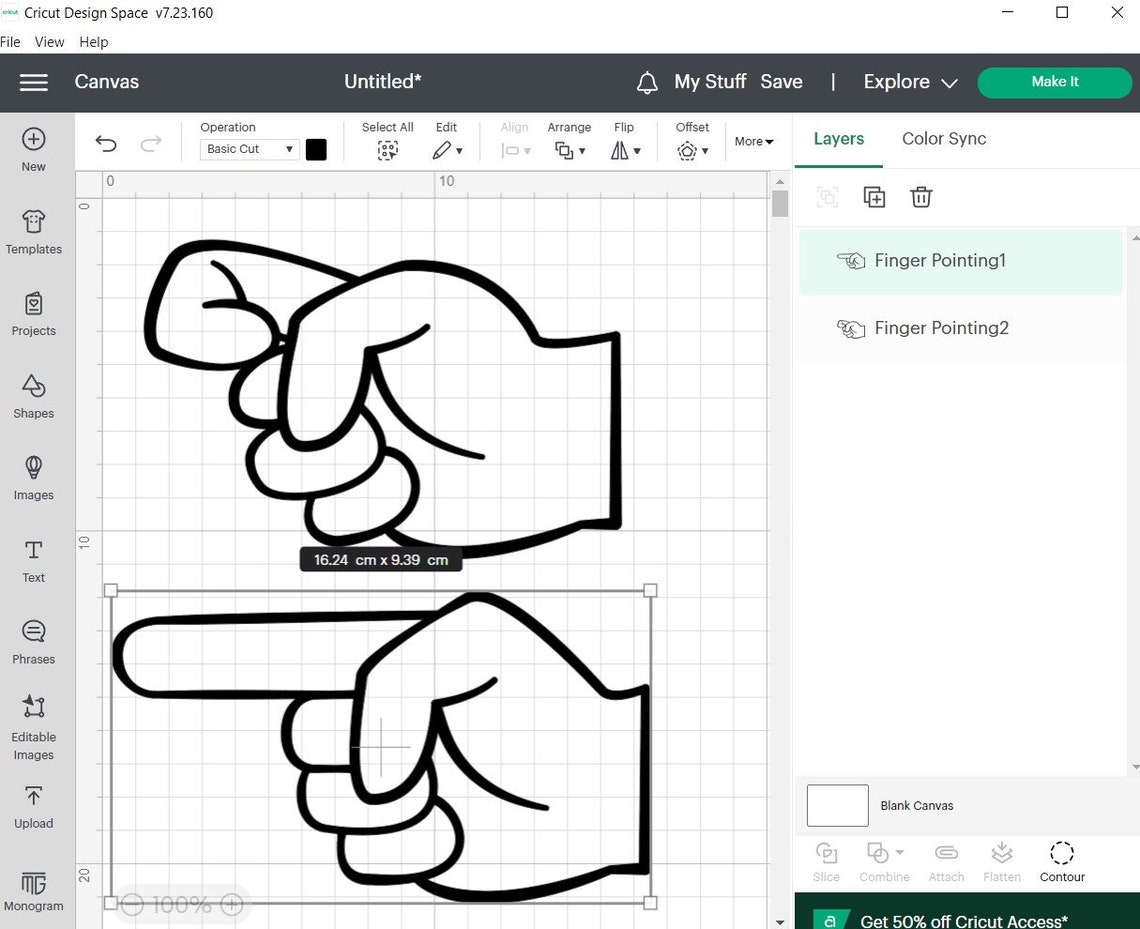Open the black color swatch picker
This screenshot has height=929, width=1140.
coord(316,149)
